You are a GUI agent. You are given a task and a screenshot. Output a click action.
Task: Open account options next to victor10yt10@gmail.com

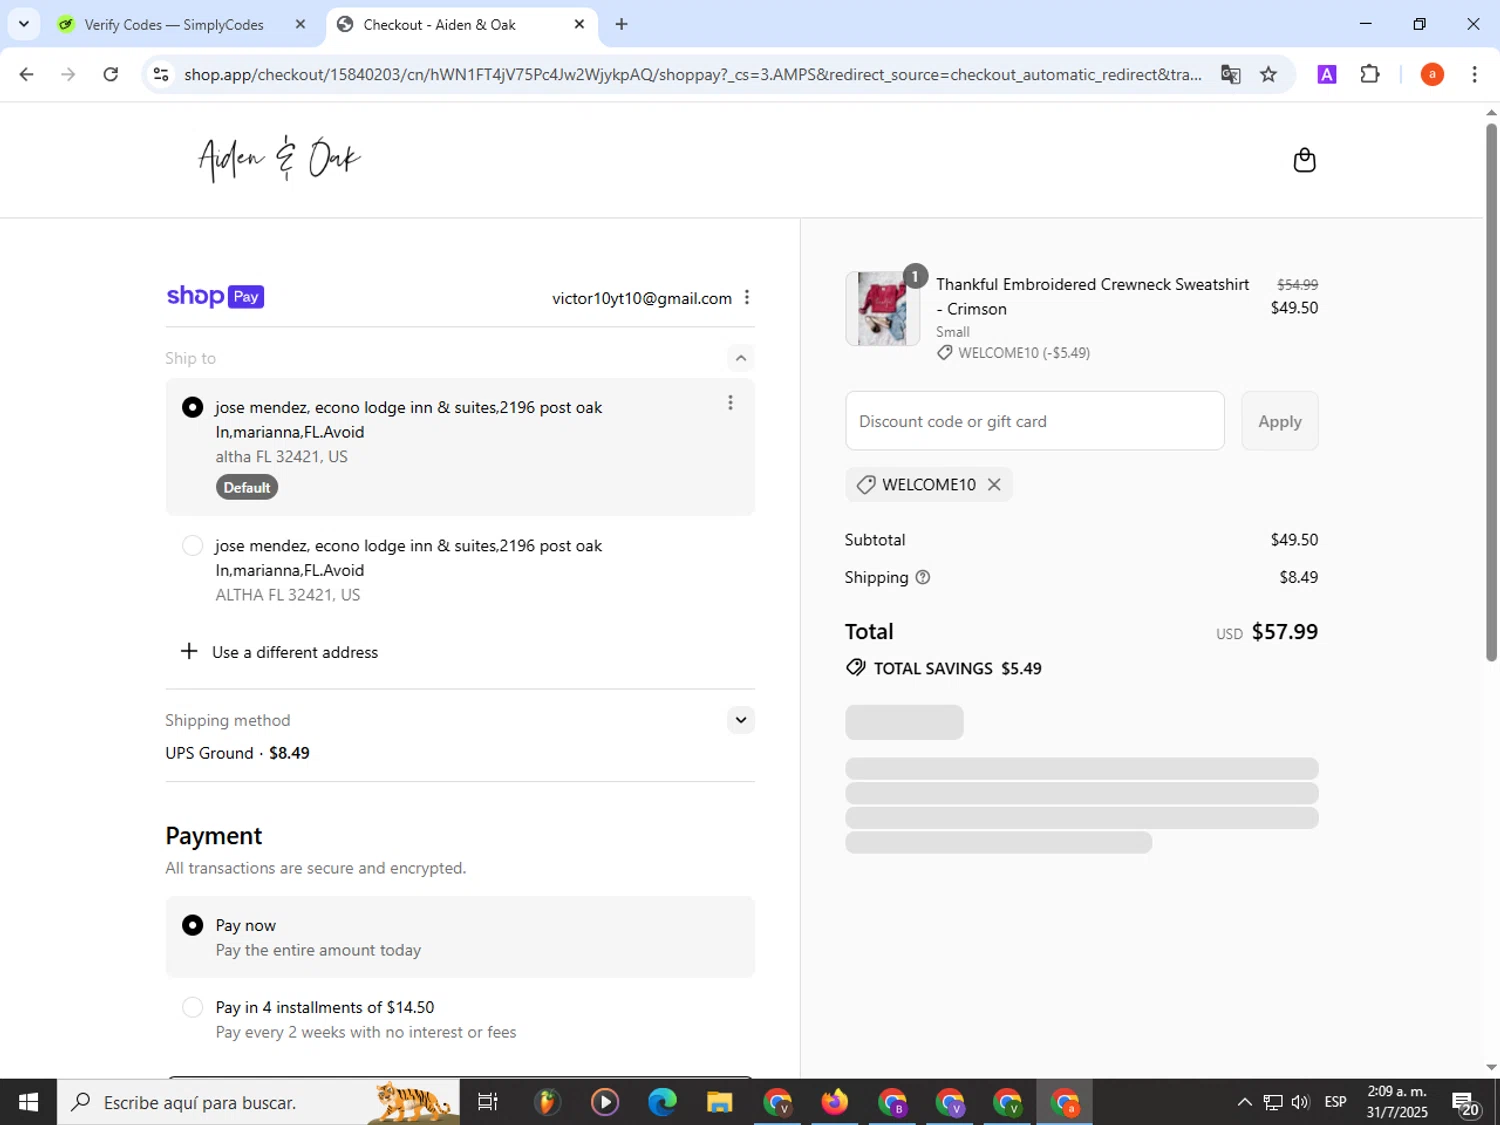pos(747,298)
